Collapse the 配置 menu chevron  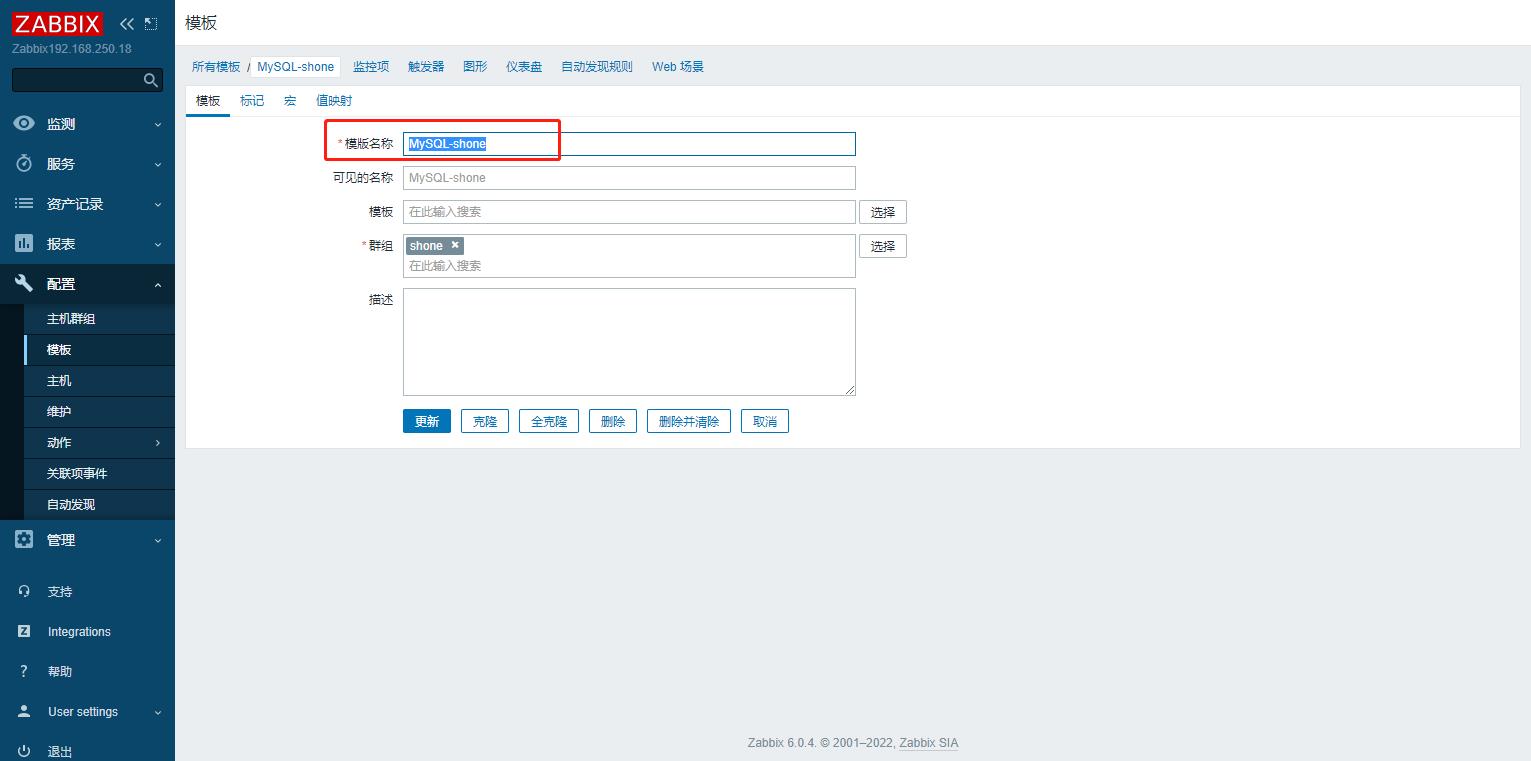coord(158,285)
